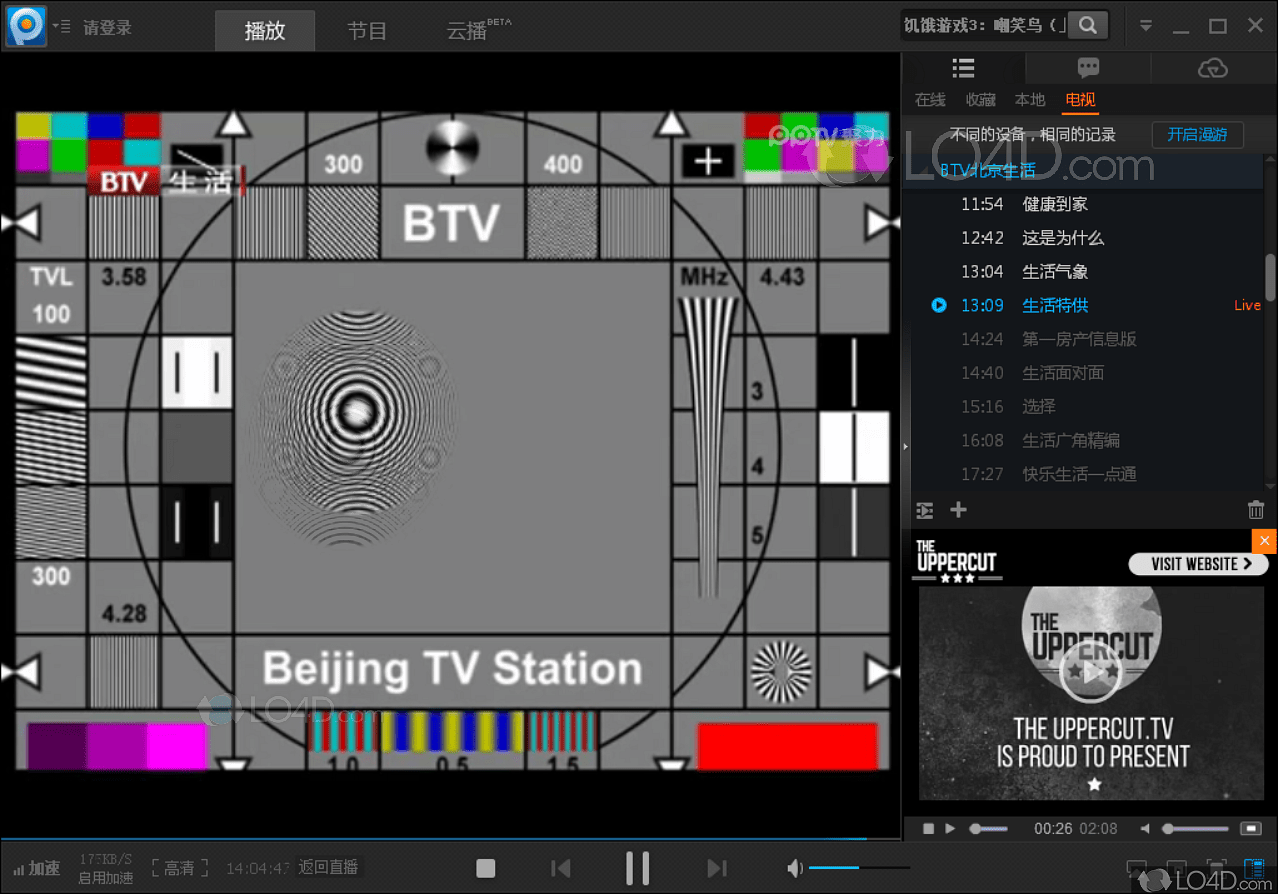The image size is (1278, 894).
Task: Switch to the 播放 tab
Action: [x=265, y=31]
